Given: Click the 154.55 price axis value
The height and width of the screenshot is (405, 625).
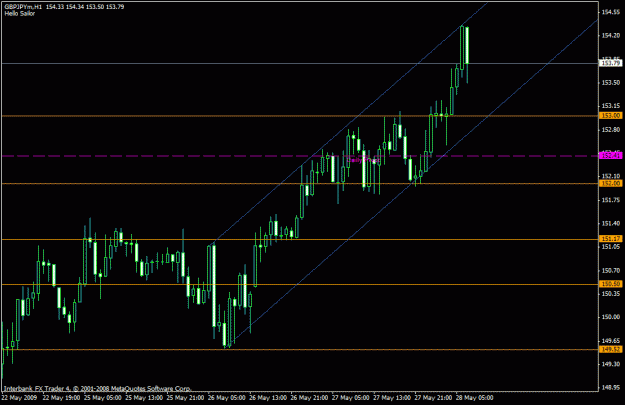Looking at the screenshot, I should 611,12.
